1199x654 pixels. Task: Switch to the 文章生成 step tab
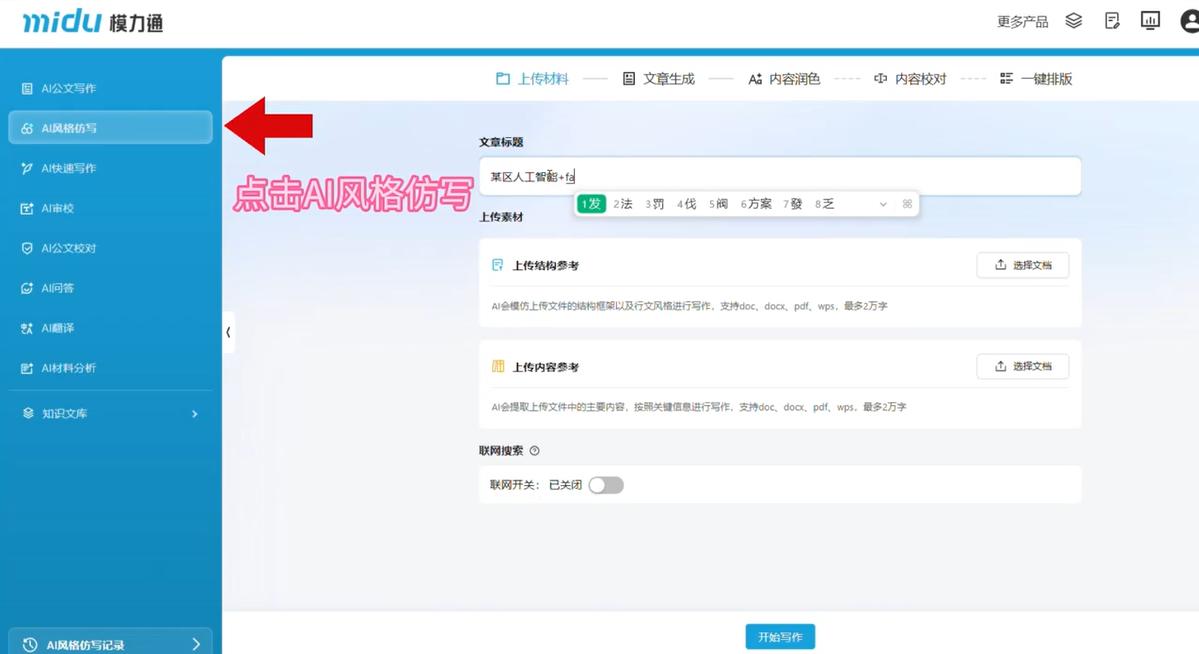pyautogui.click(x=658, y=79)
